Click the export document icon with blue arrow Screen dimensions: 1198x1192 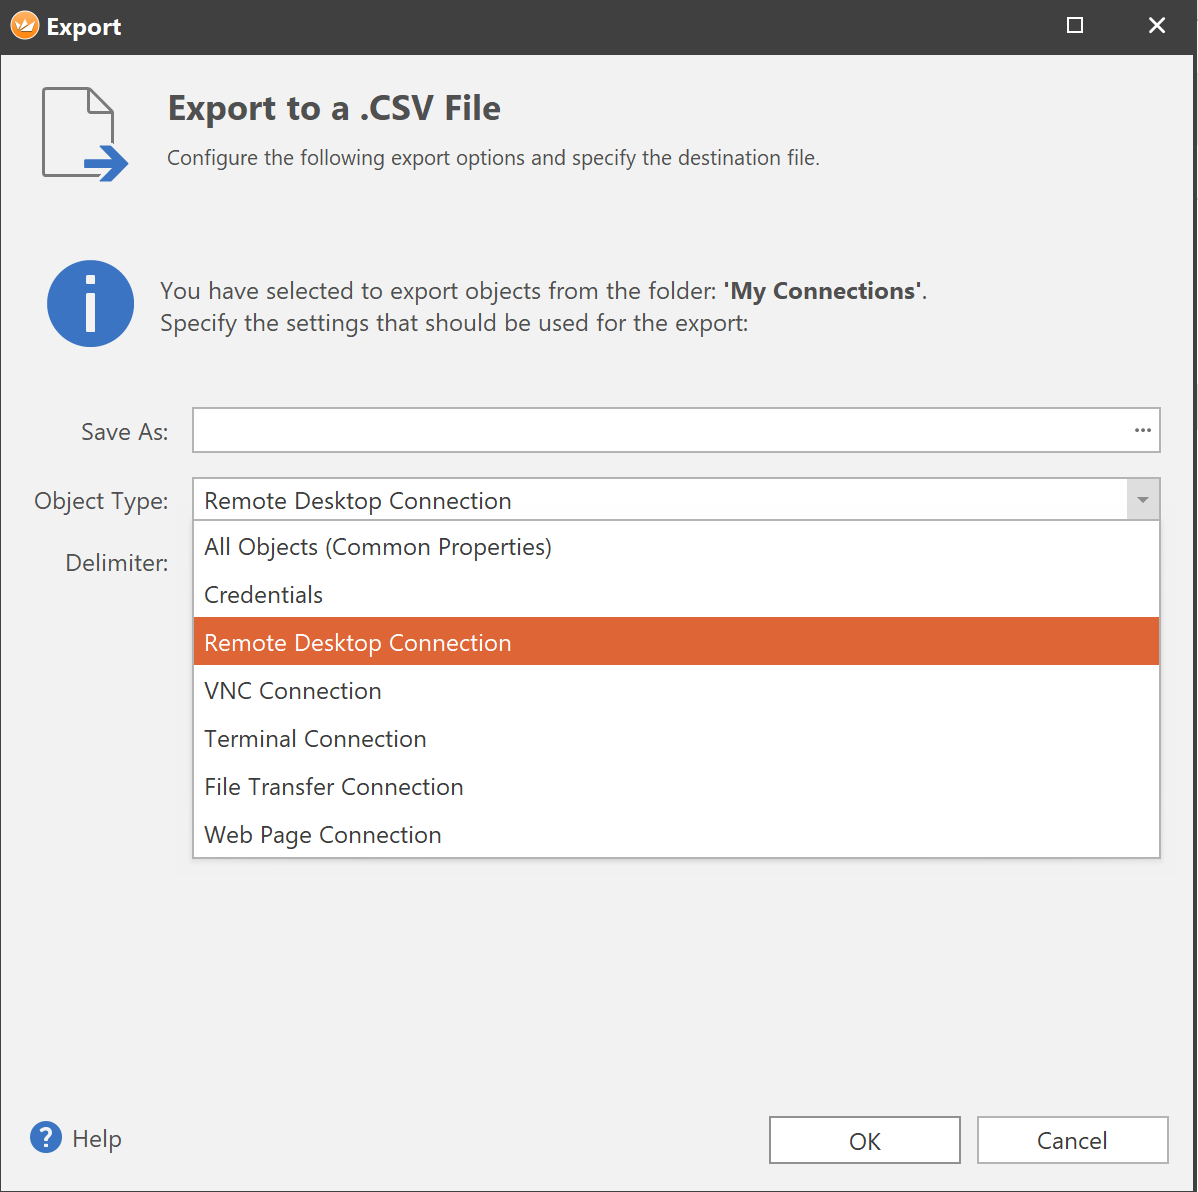point(84,134)
